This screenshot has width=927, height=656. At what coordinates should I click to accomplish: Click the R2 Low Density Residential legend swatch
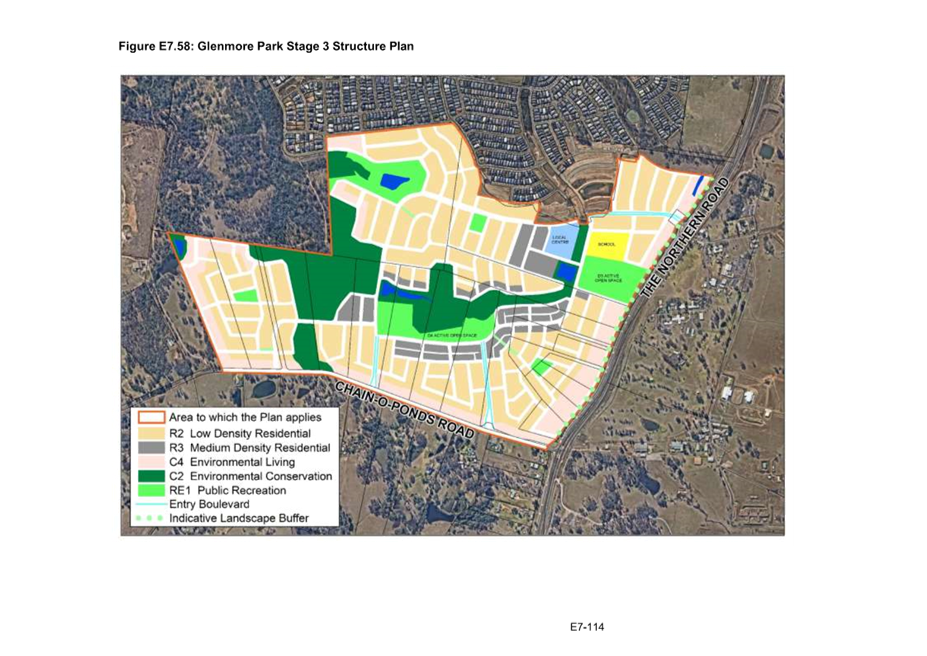(151, 434)
